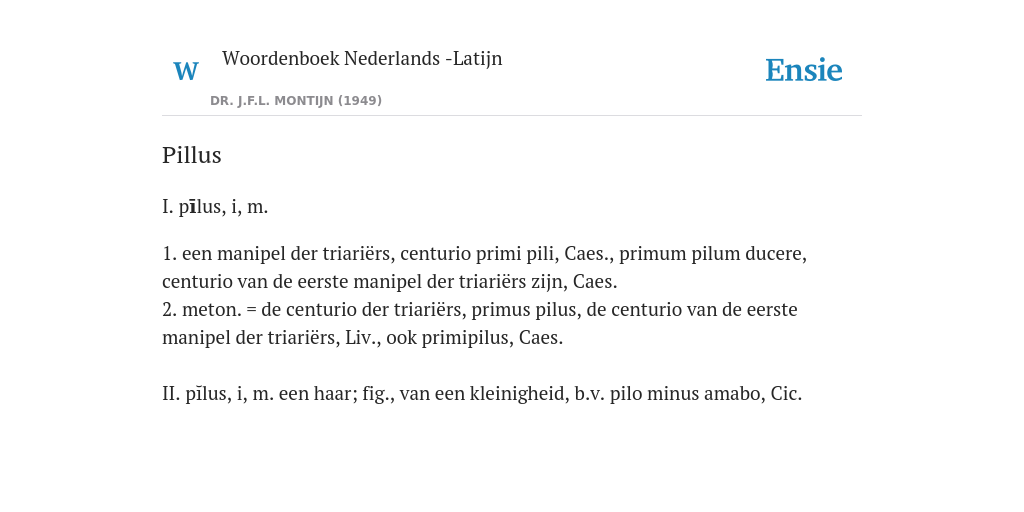
Task: Click author Dr. J.F.L. Montijn (1949)
Action: 296,101
